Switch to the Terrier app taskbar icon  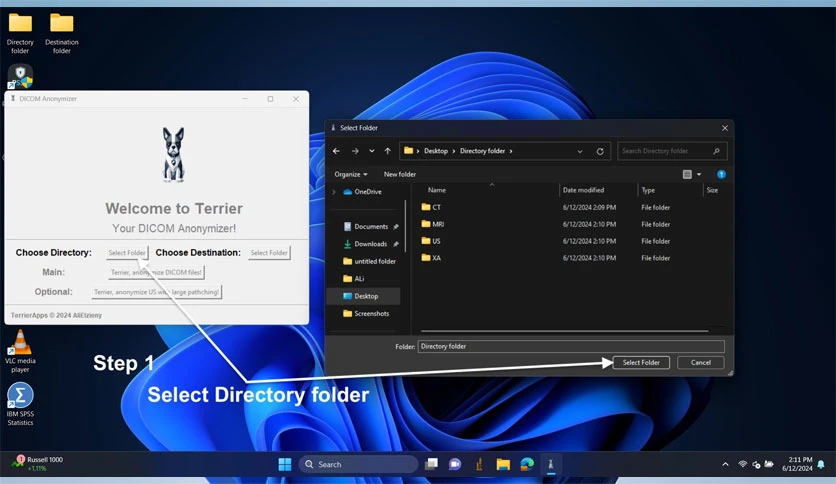pyautogui.click(x=551, y=464)
